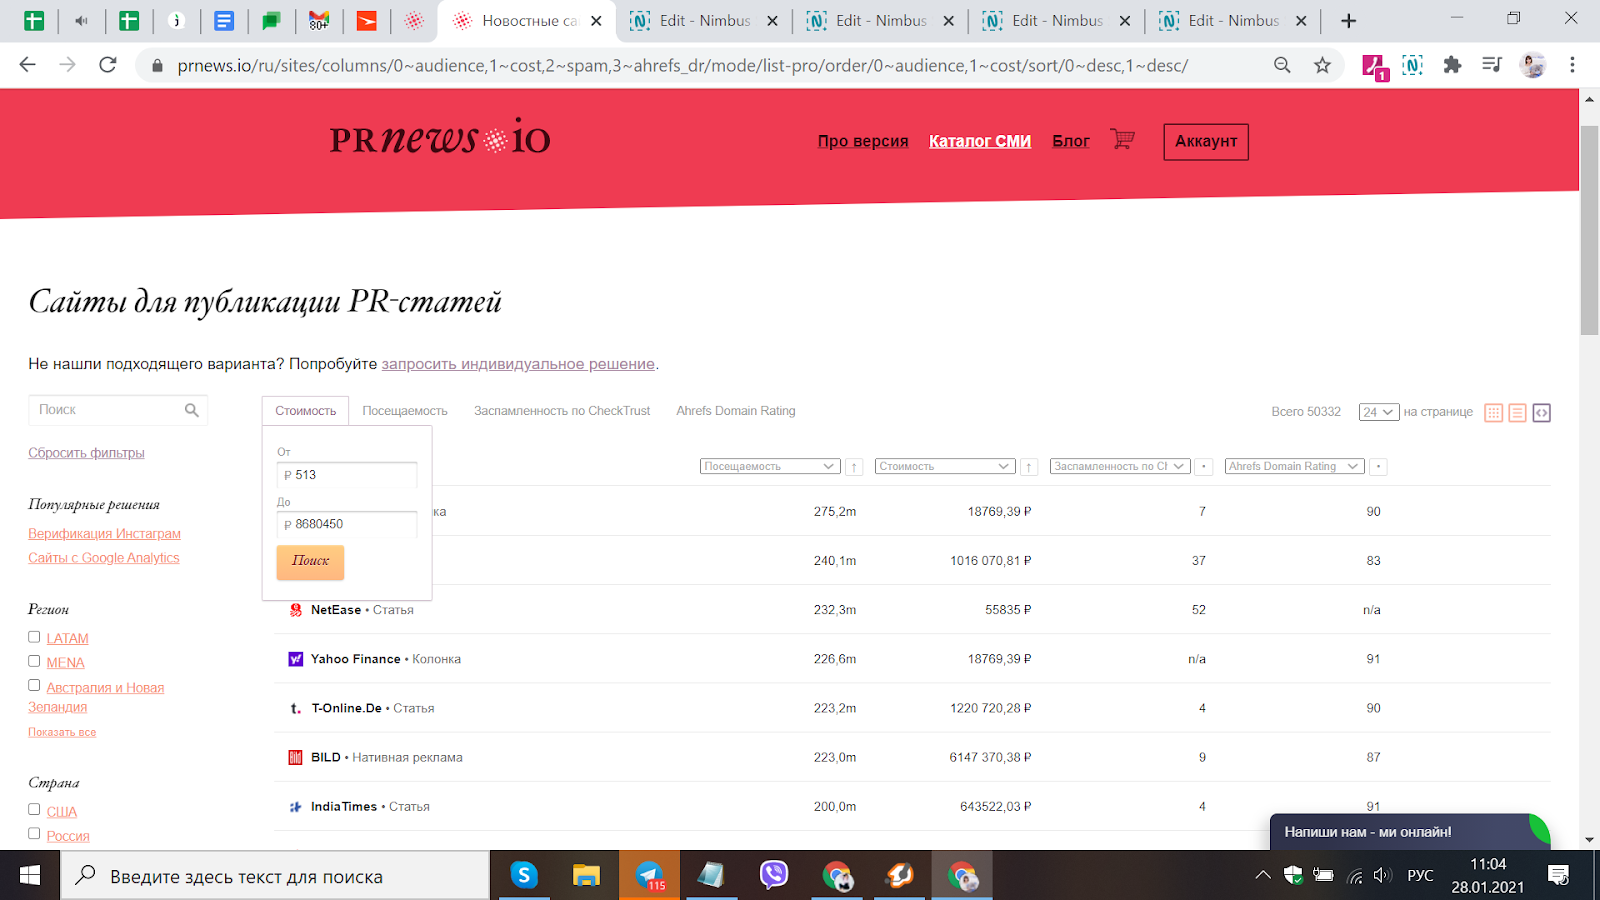Open Telegram from the taskbar

pos(650,876)
